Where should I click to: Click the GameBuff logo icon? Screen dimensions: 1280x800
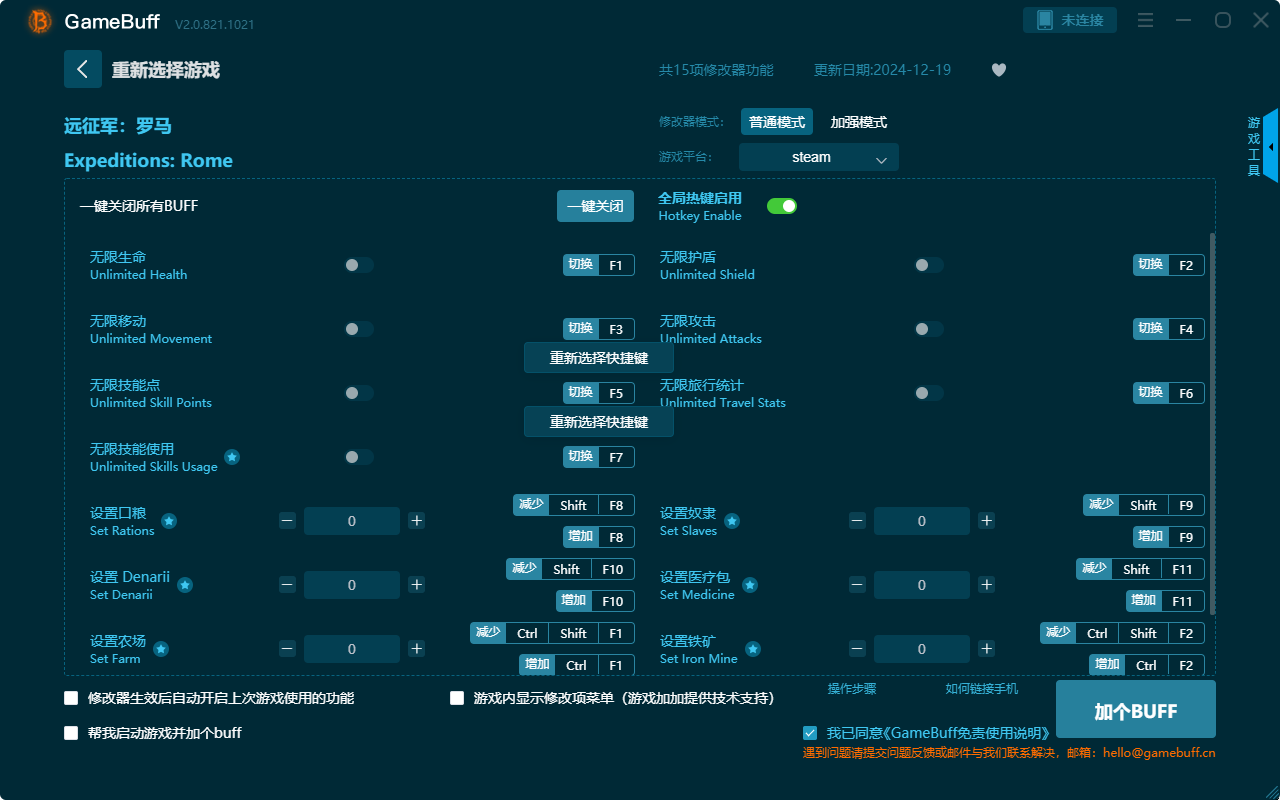click(x=40, y=21)
